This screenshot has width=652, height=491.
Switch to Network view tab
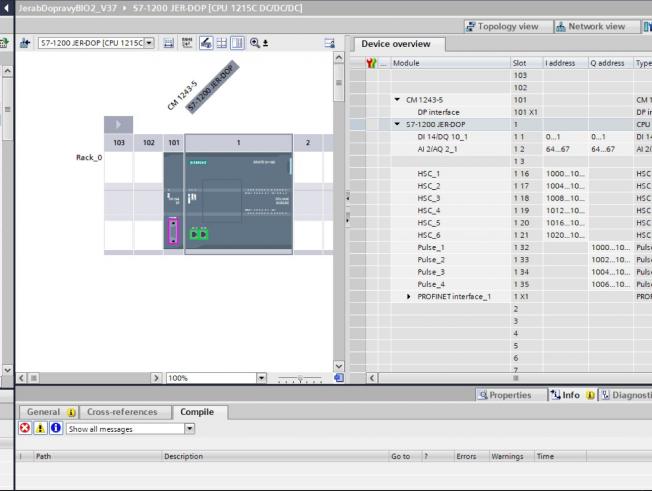pos(597,27)
